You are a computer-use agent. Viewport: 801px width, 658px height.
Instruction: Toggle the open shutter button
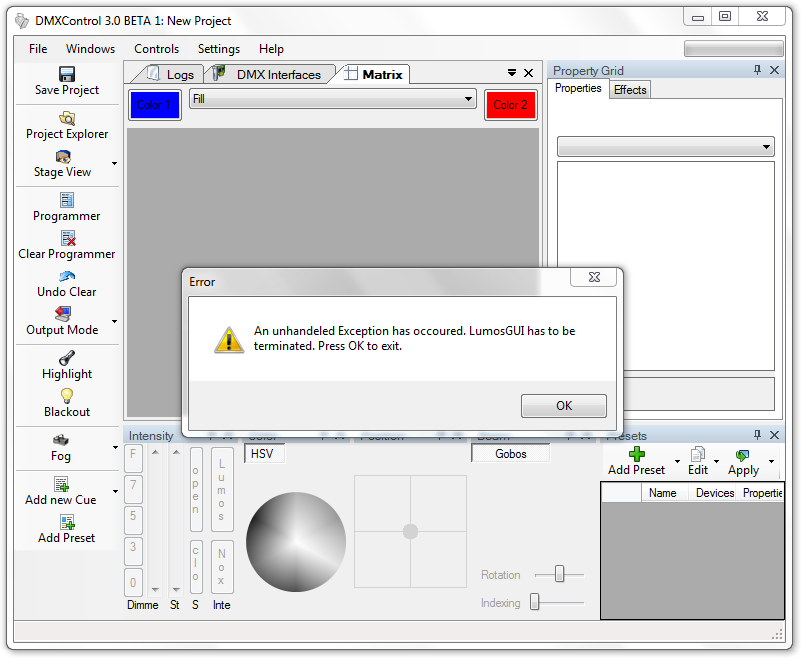pos(196,489)
